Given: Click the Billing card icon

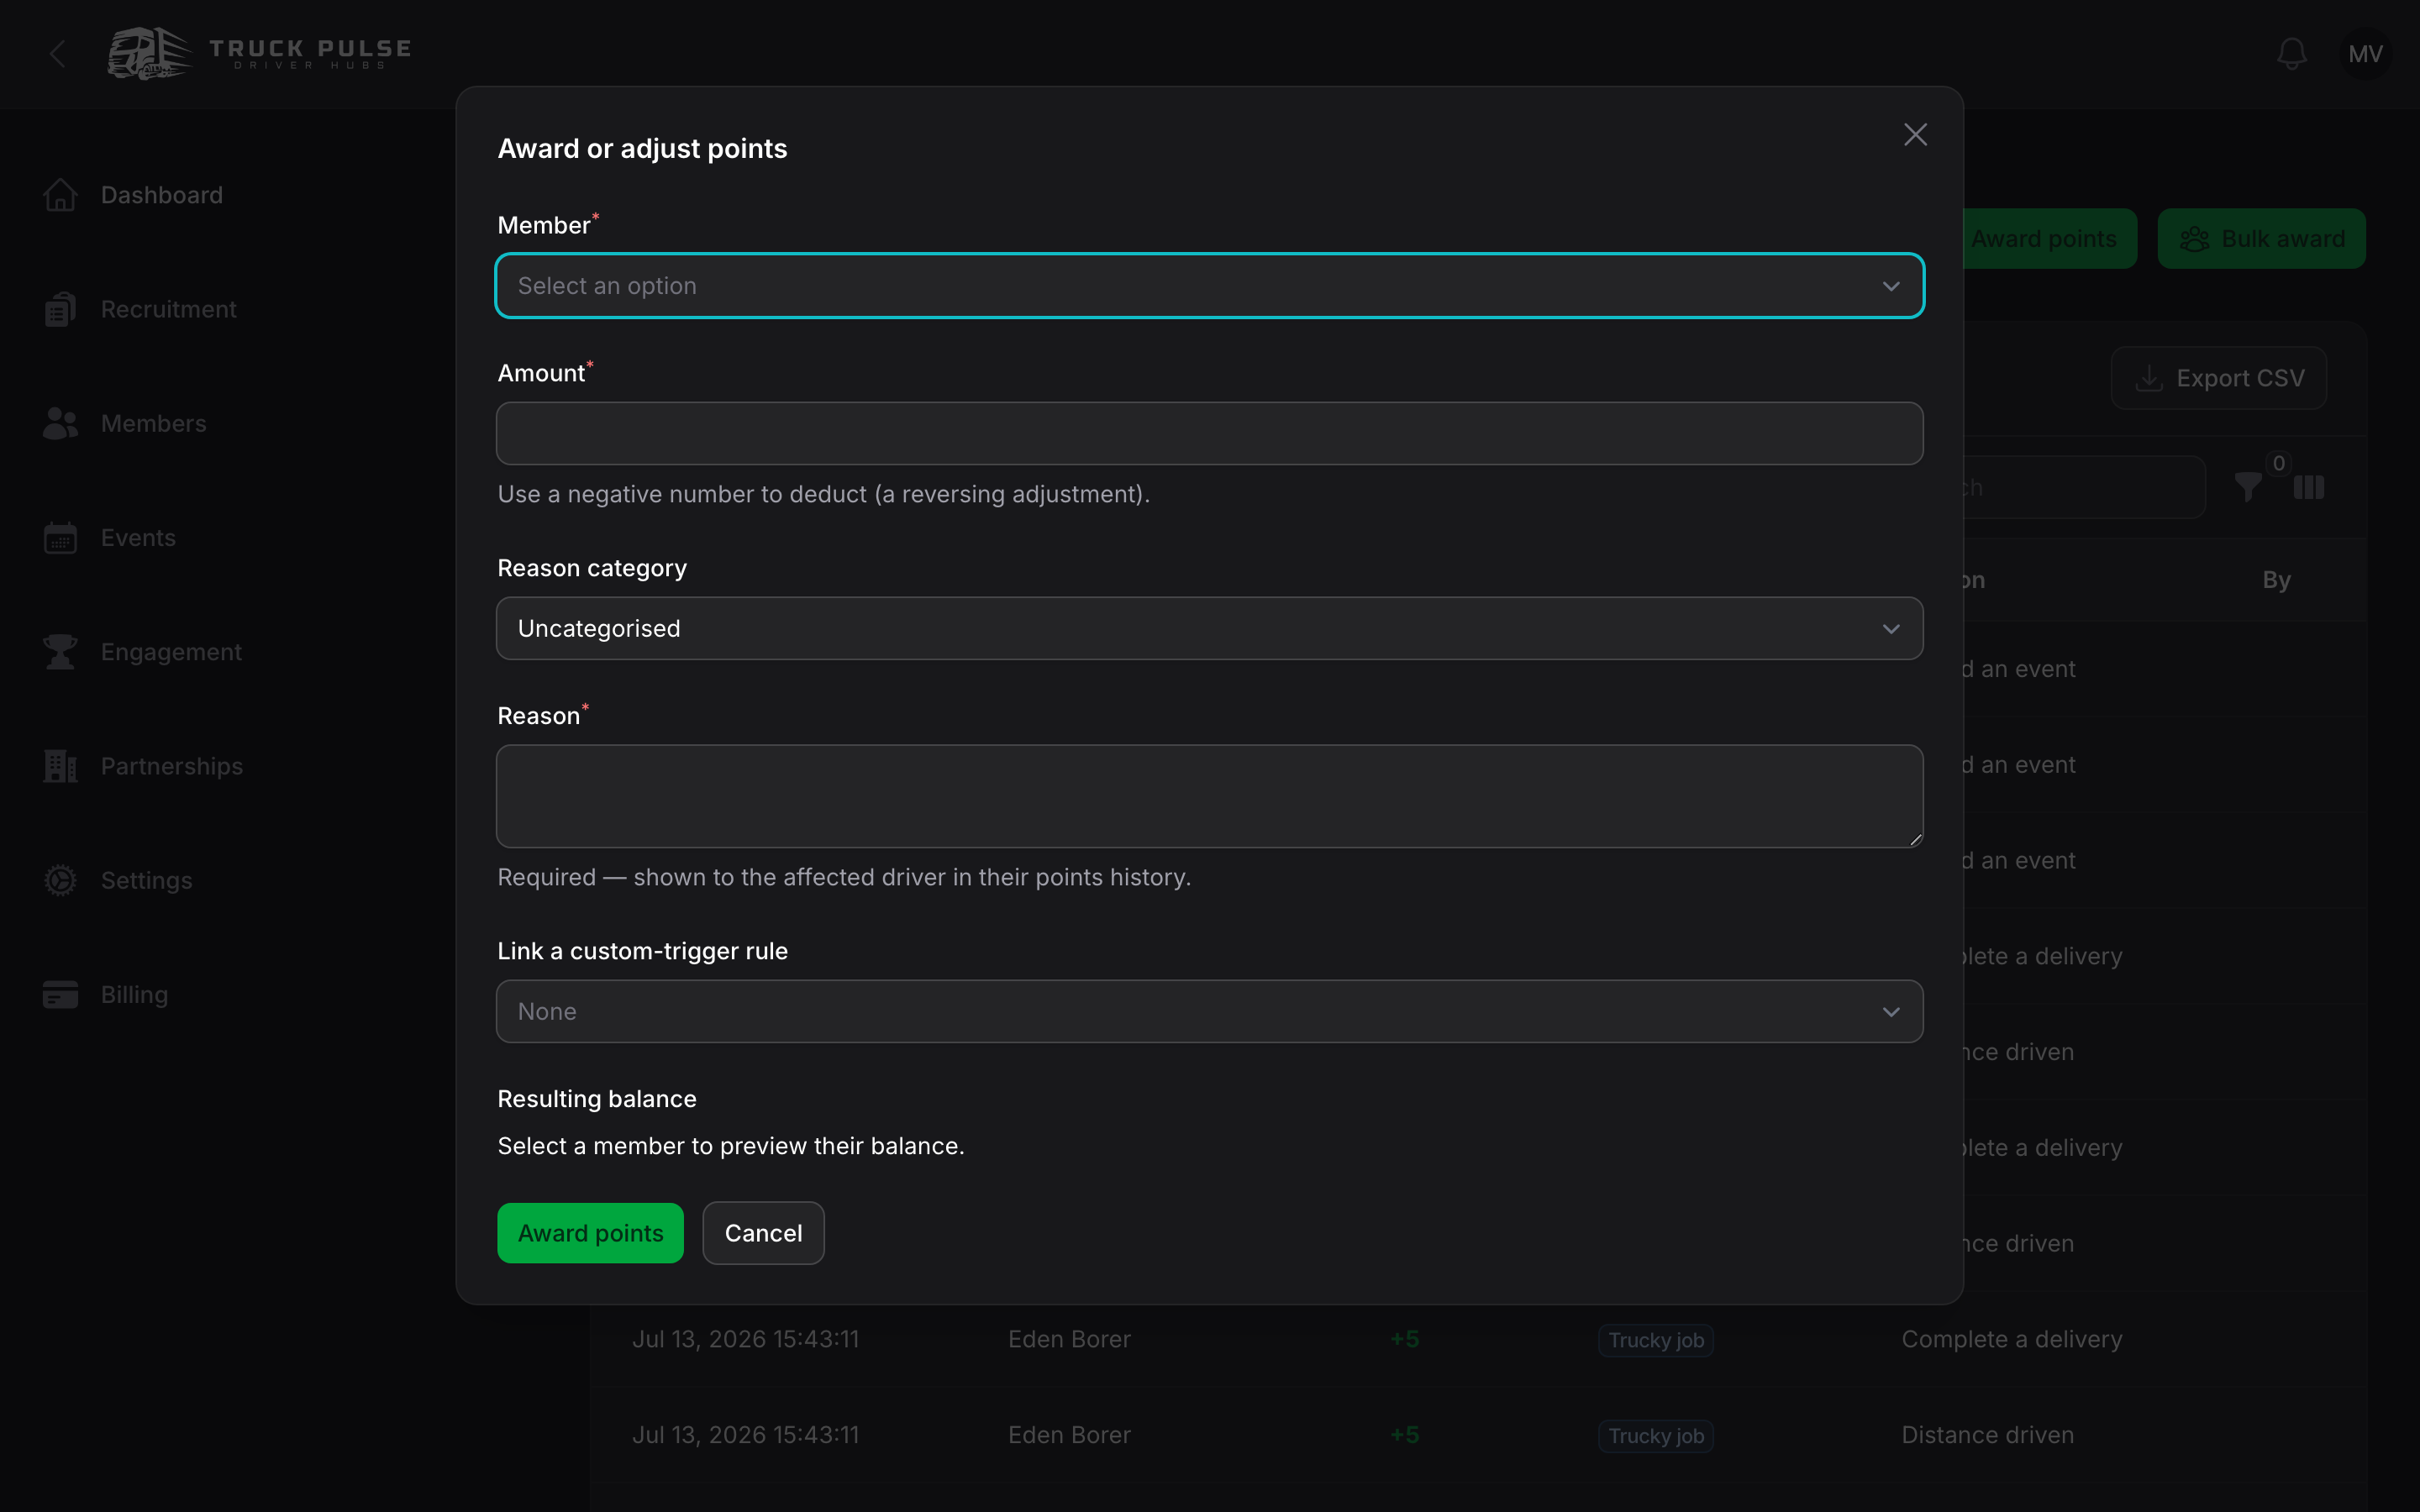Looking at the screenshot, I should [60, 995].
